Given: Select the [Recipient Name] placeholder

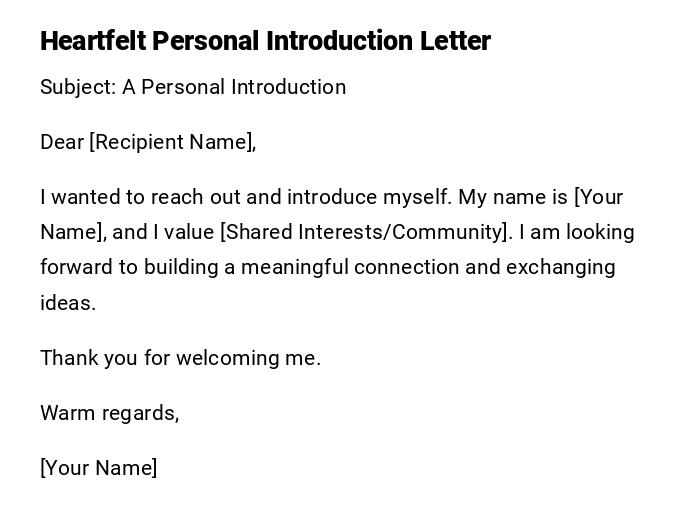Looking at the screenshot, I should [172, 142].
